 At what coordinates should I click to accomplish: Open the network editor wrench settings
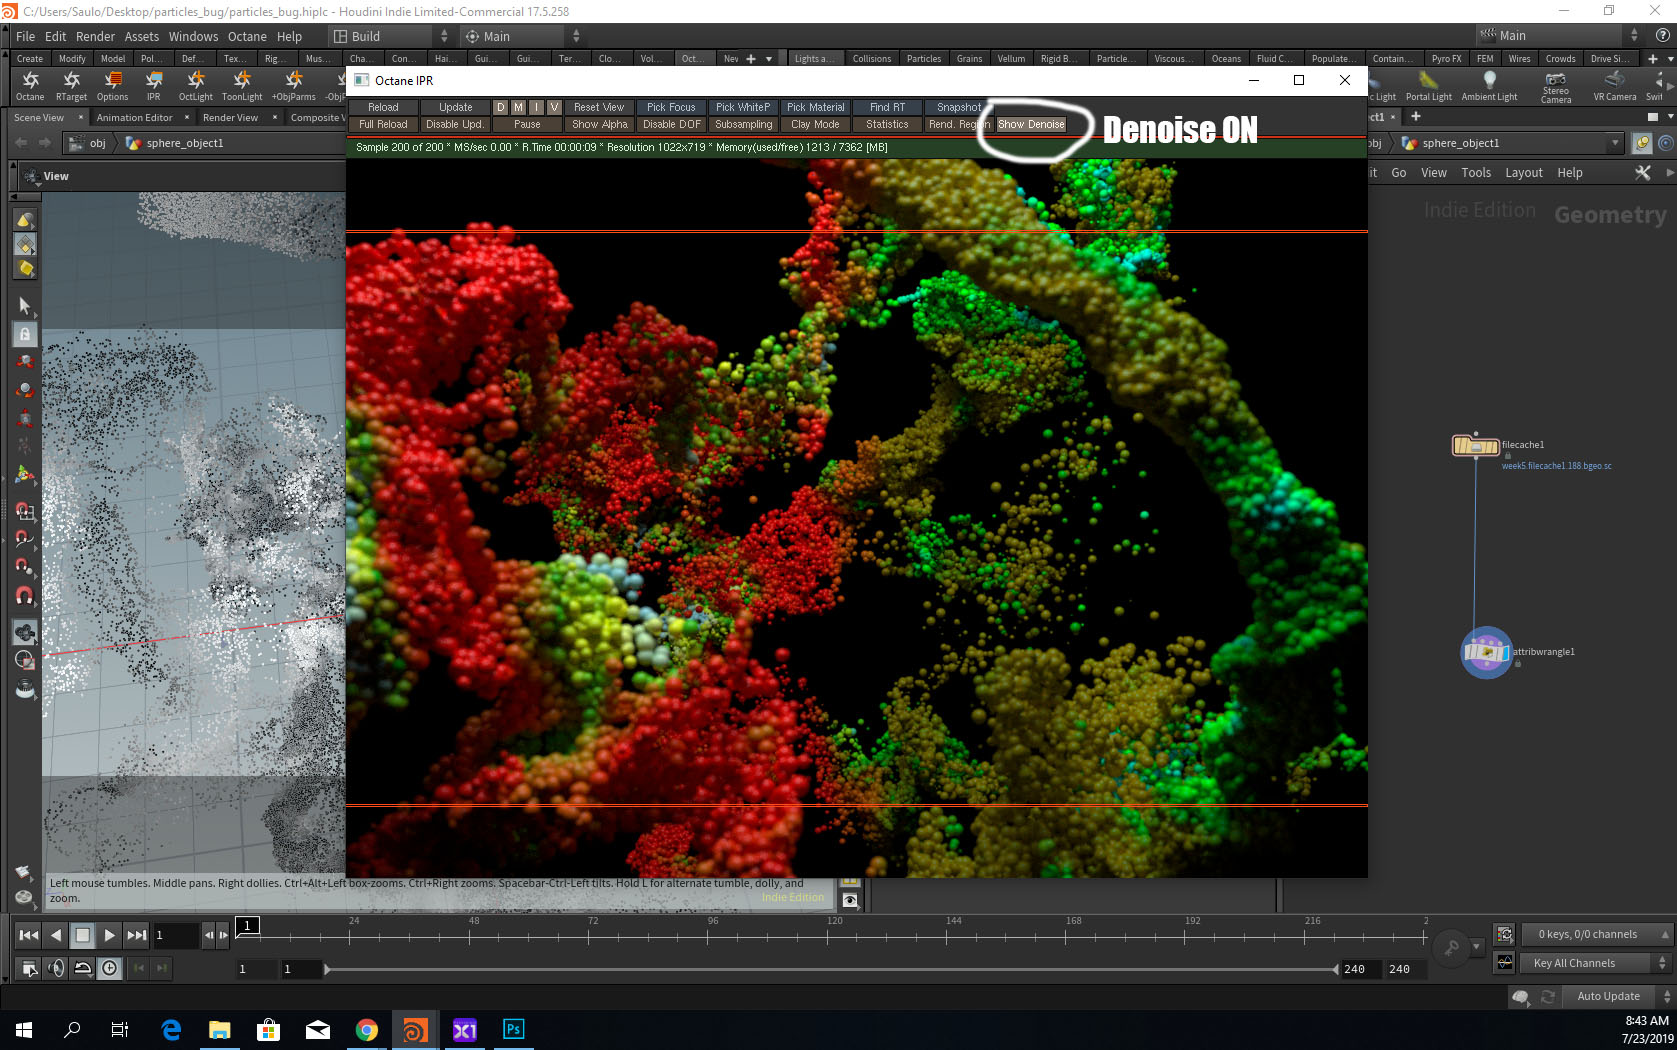point(1642,173)
